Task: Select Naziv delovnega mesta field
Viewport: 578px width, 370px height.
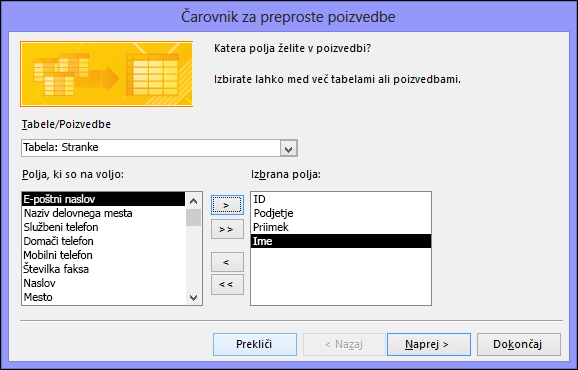Action: (x=104, y=213)
